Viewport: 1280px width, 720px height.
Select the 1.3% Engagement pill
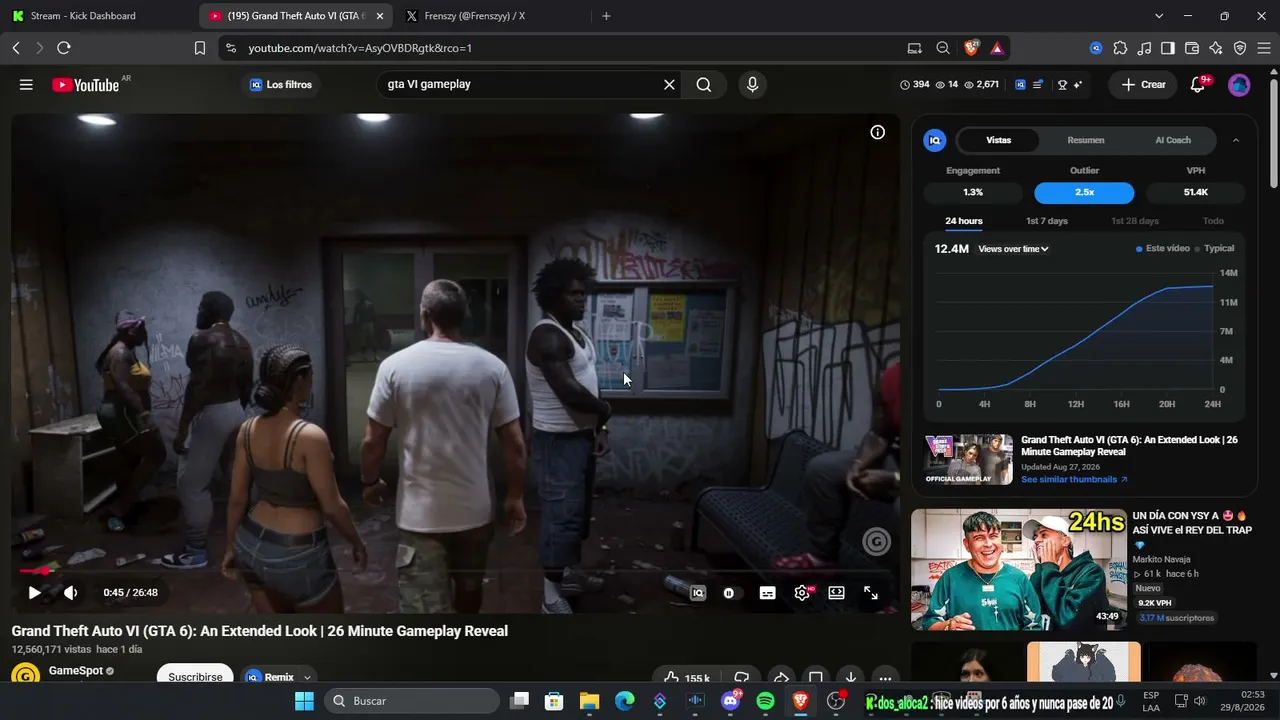tap(973, 193)
